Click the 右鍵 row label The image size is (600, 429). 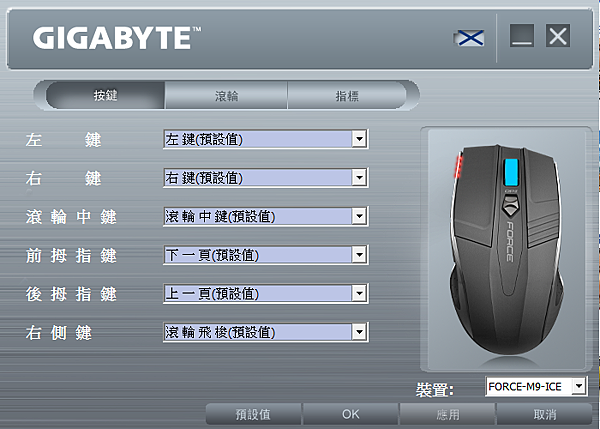64,178
